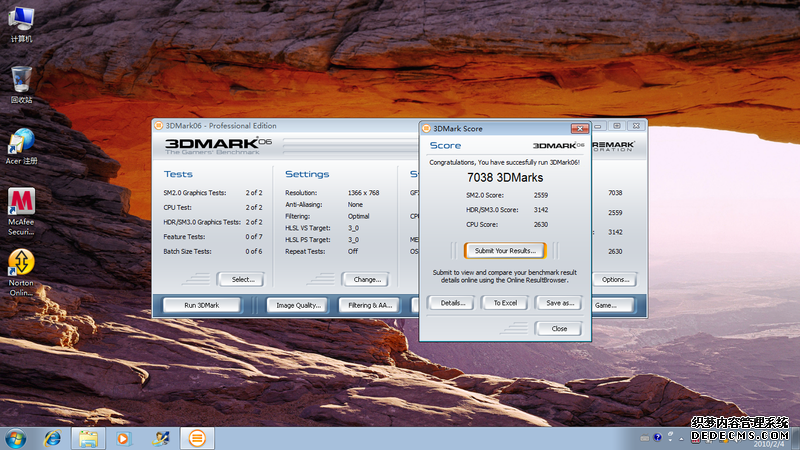800x450 pixels.
Task: Open Windows Explorer folder on taskbar
Action: (x=88, y=438)
